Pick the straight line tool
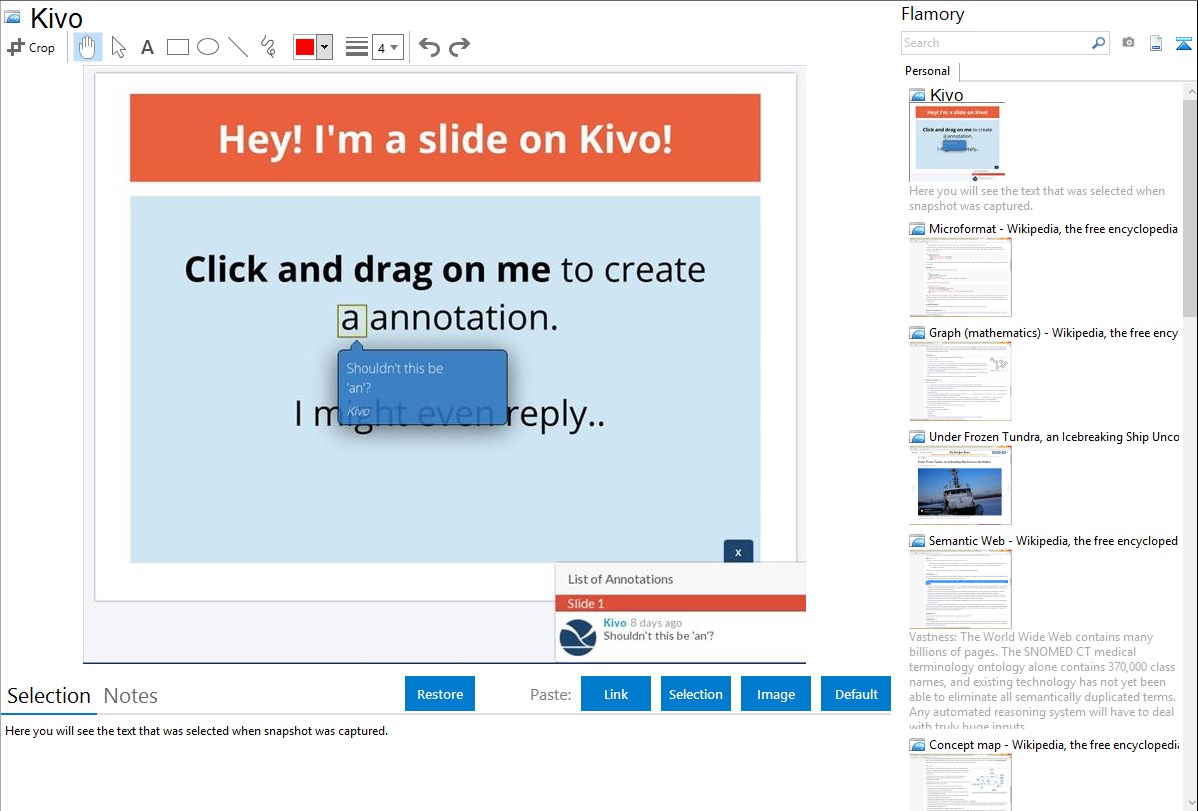The height and width of the screenshot is (811, 1198). pyautogui.click(x=238, y=47)
